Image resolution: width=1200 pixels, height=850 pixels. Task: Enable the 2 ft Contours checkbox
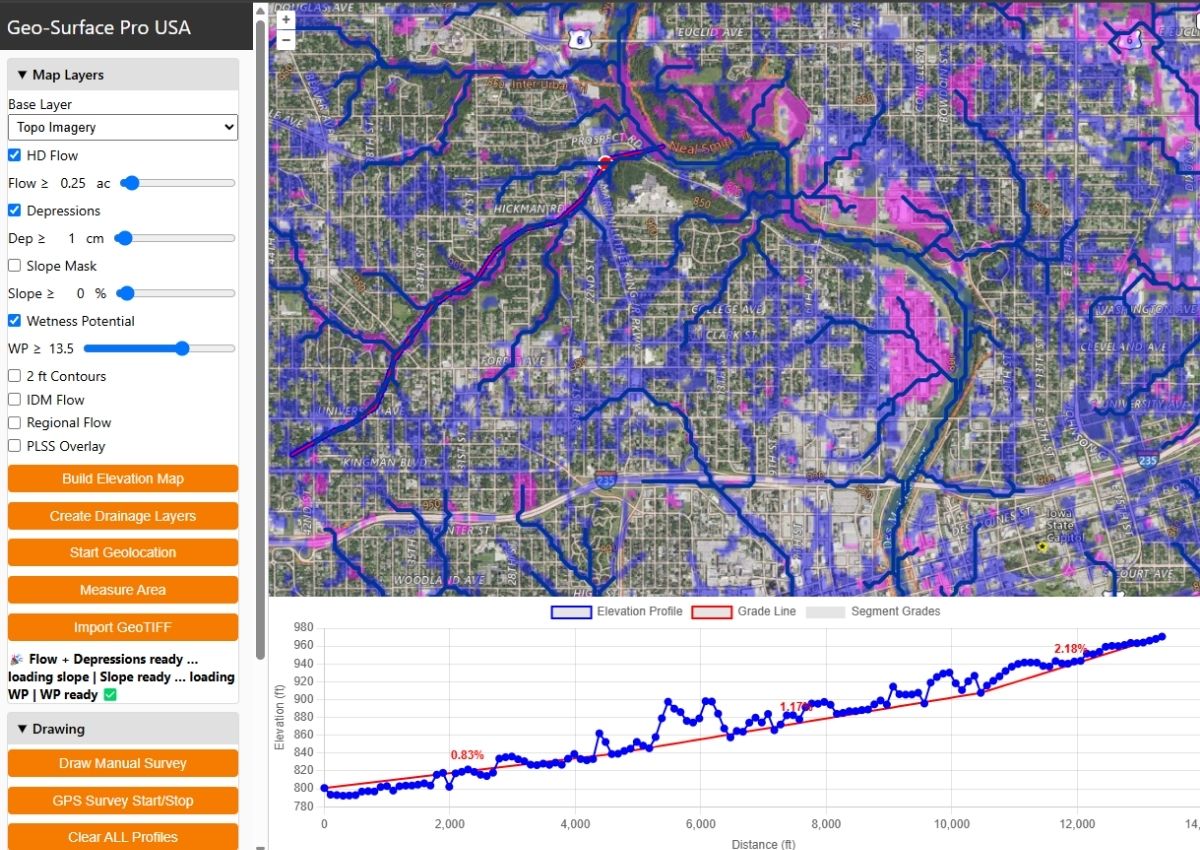(15, 376)
